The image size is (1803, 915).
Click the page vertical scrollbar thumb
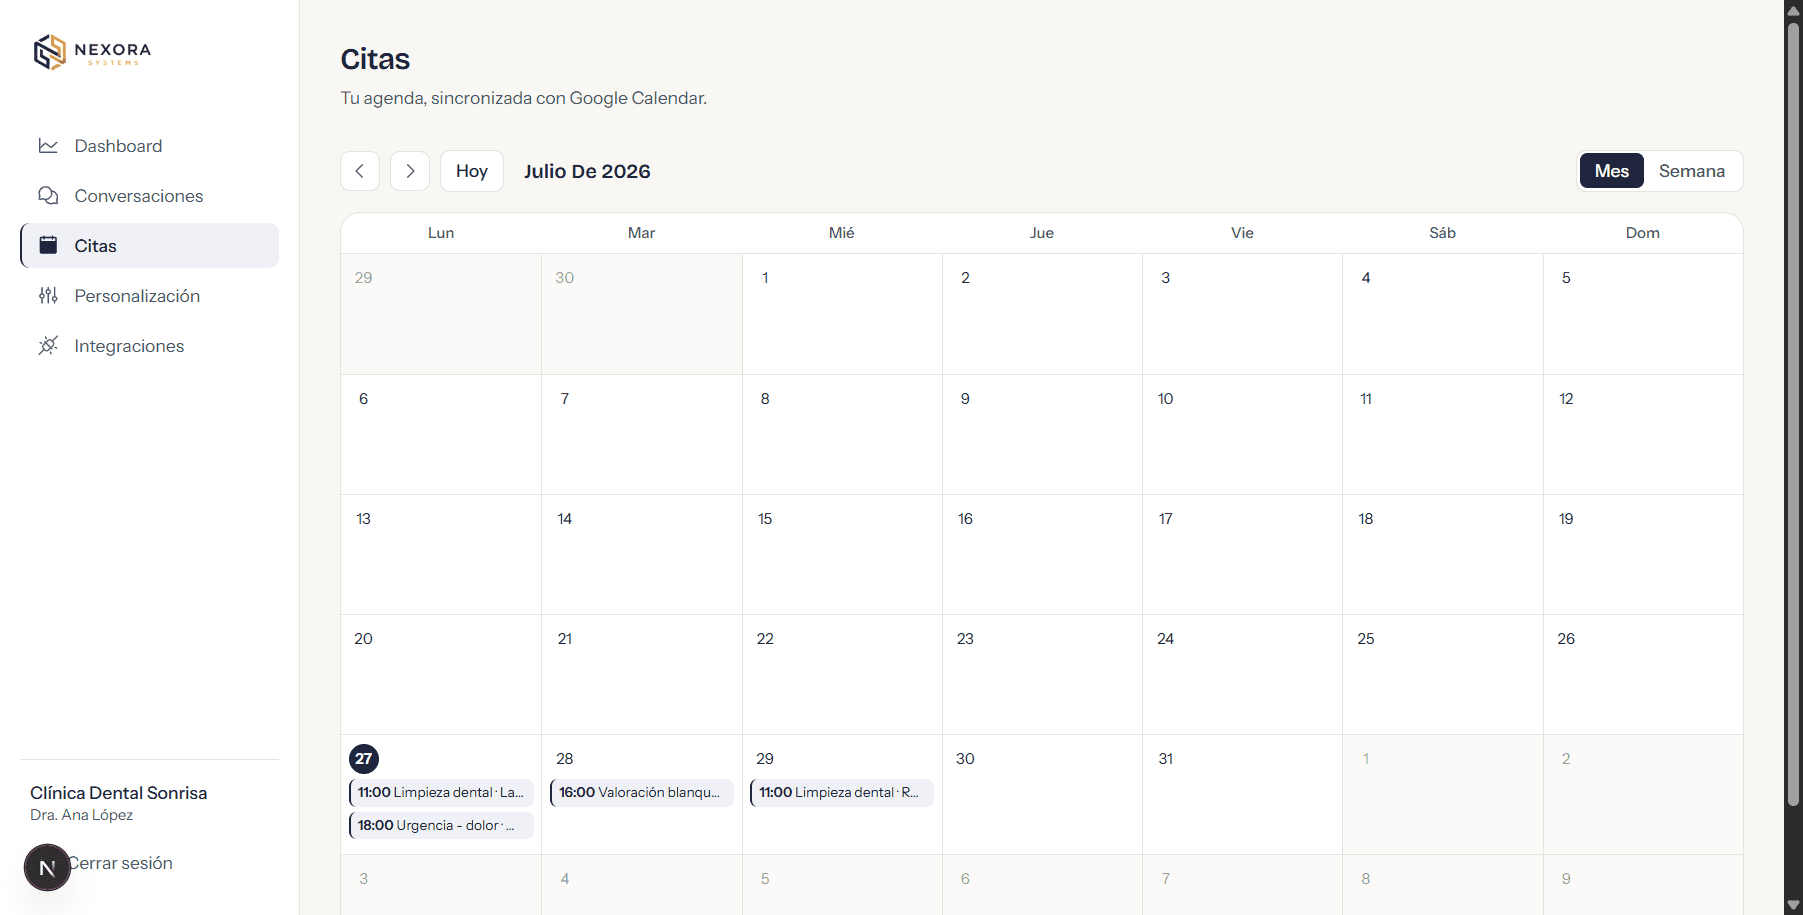coord(1794,412)
